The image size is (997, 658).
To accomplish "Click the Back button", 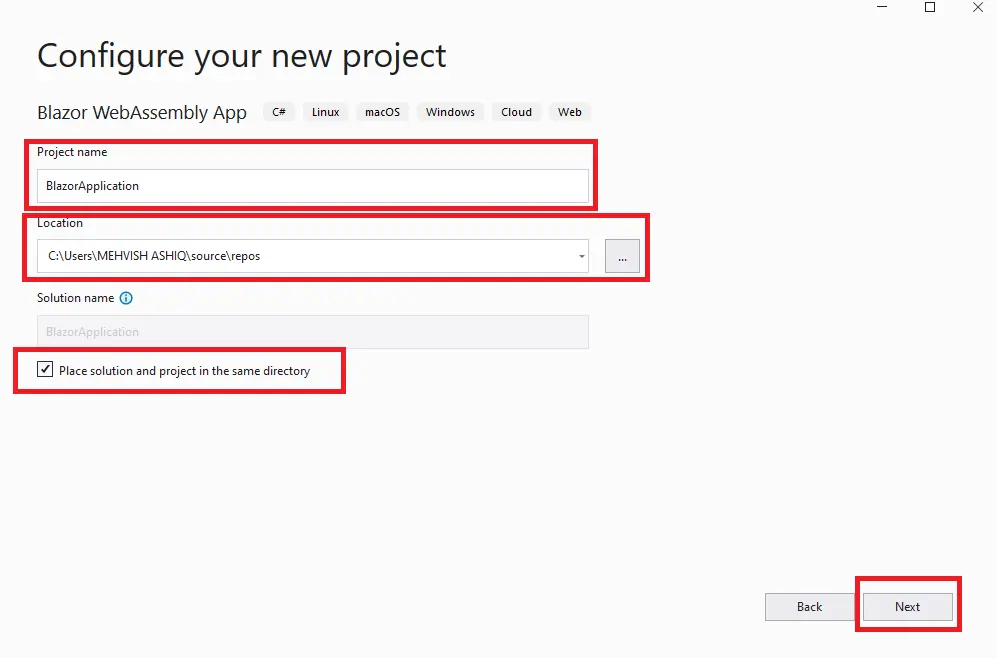I will point(809,607).
